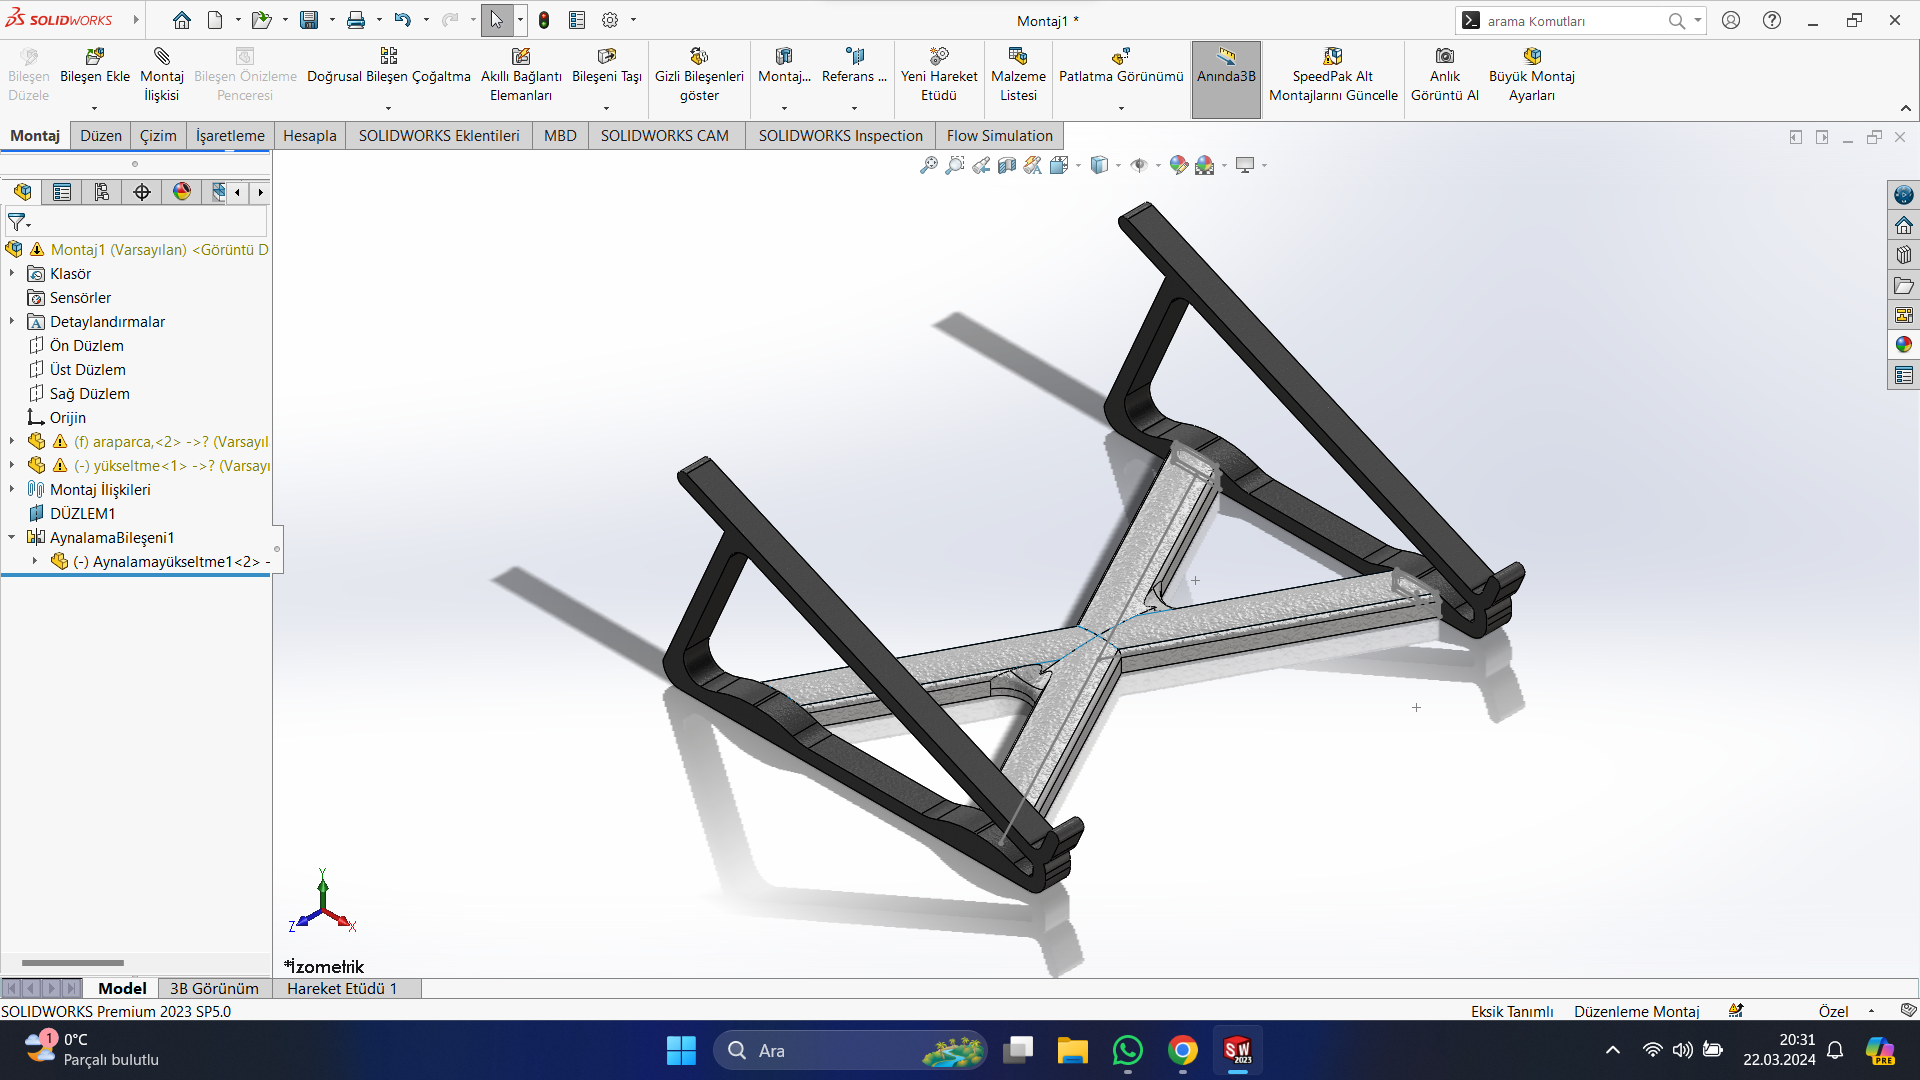Click the Malzeme Listesi icon
Image resolution: width=1920 pixels, height=1080 pixels.
click(1018, 57)
